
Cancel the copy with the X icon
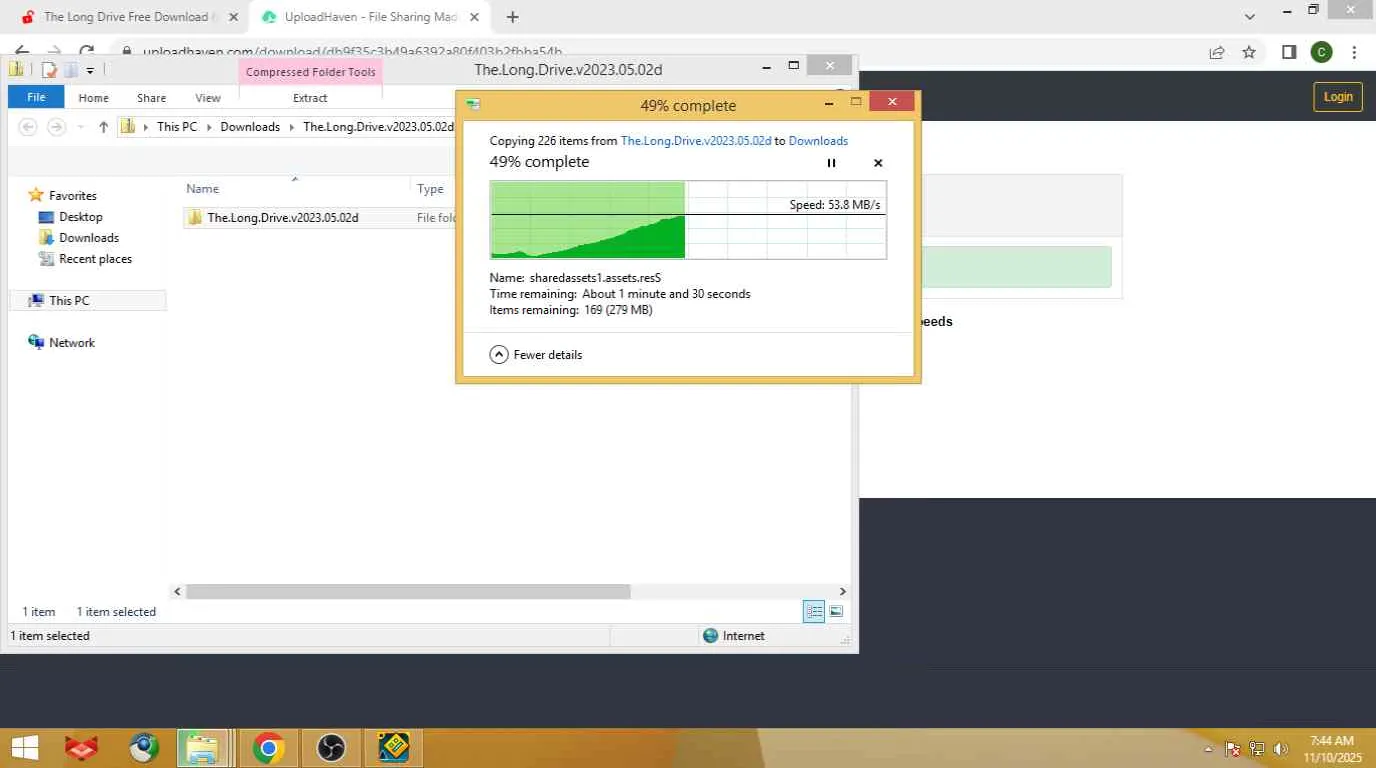[878, 163]
